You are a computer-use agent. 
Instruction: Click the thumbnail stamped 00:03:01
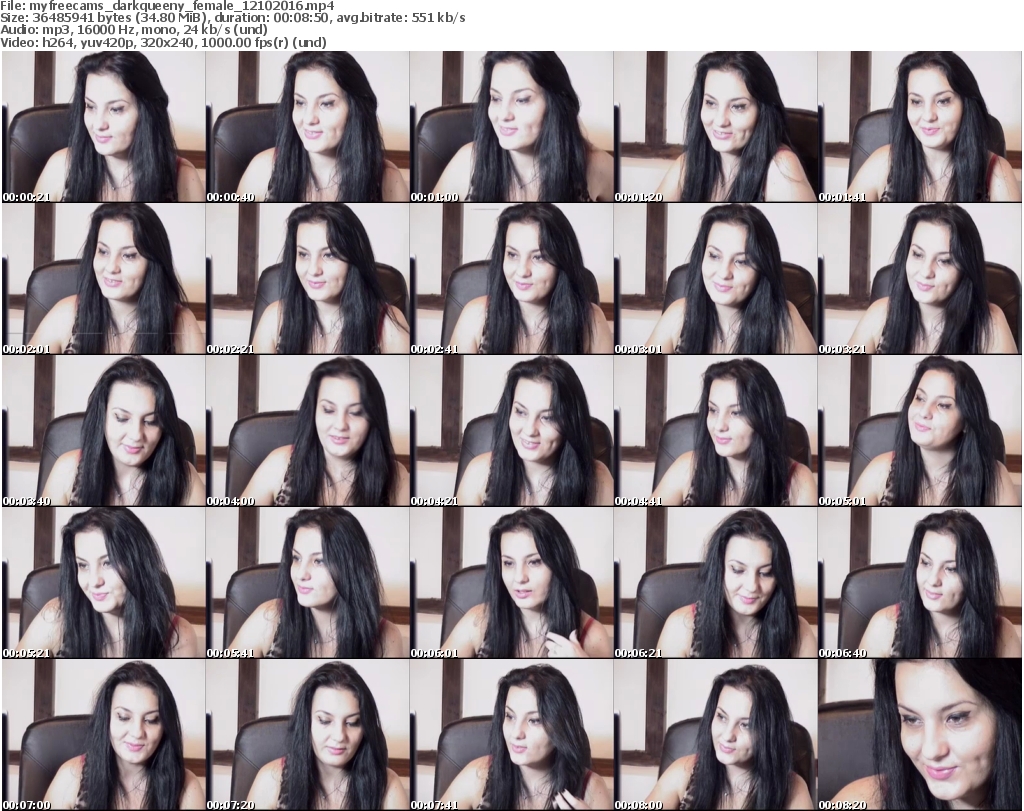tap(716, 279)
